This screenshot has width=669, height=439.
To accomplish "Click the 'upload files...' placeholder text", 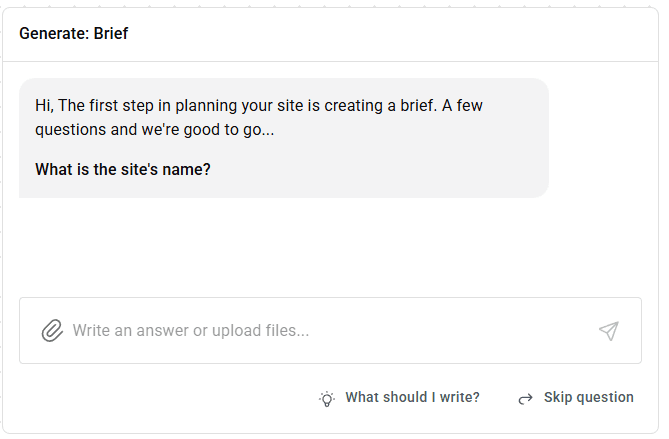I will click(x=260, y=331).
